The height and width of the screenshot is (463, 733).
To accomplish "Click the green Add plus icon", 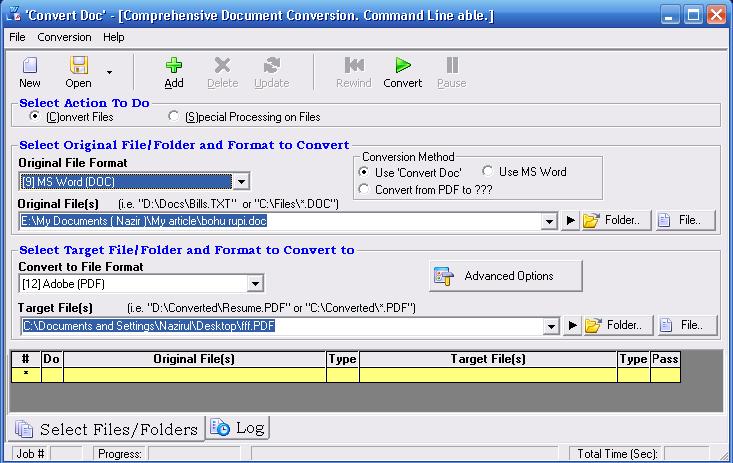I will (x=174, y=65).
